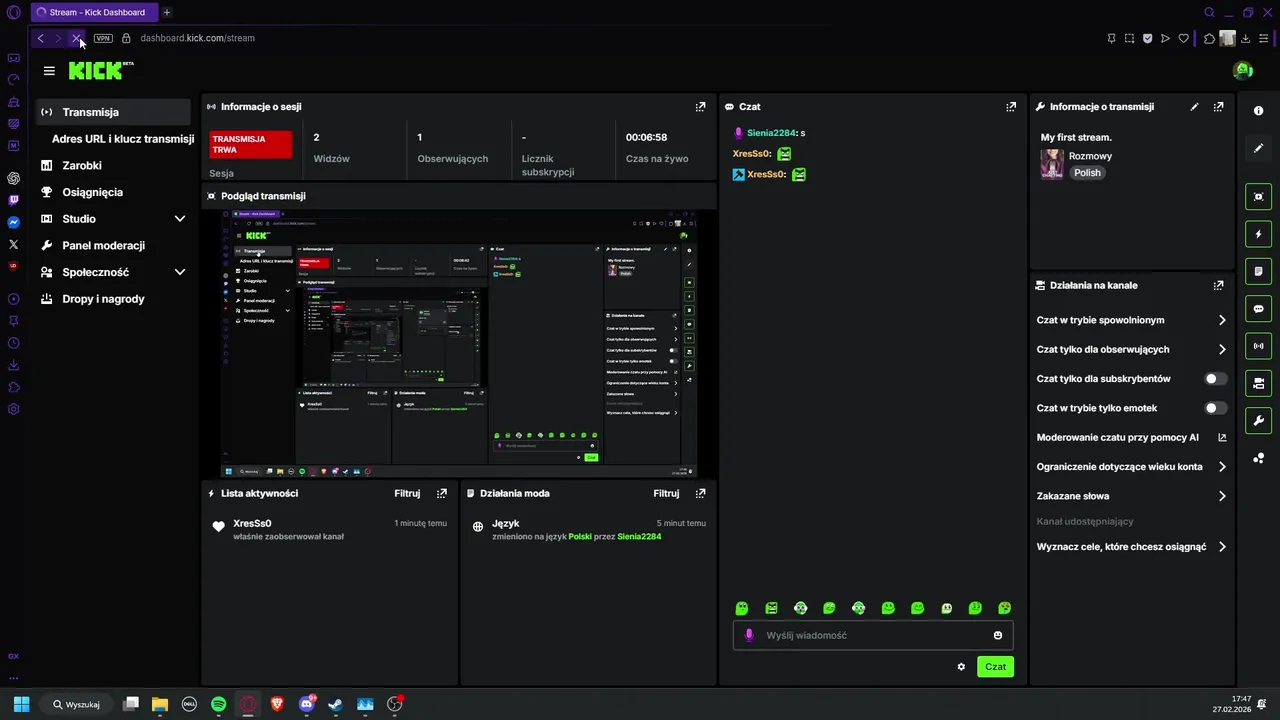The height and width of the screenshot is (720, 1280).
Task: Click the last green heart-eyes emote
Action: point(1005,608)
